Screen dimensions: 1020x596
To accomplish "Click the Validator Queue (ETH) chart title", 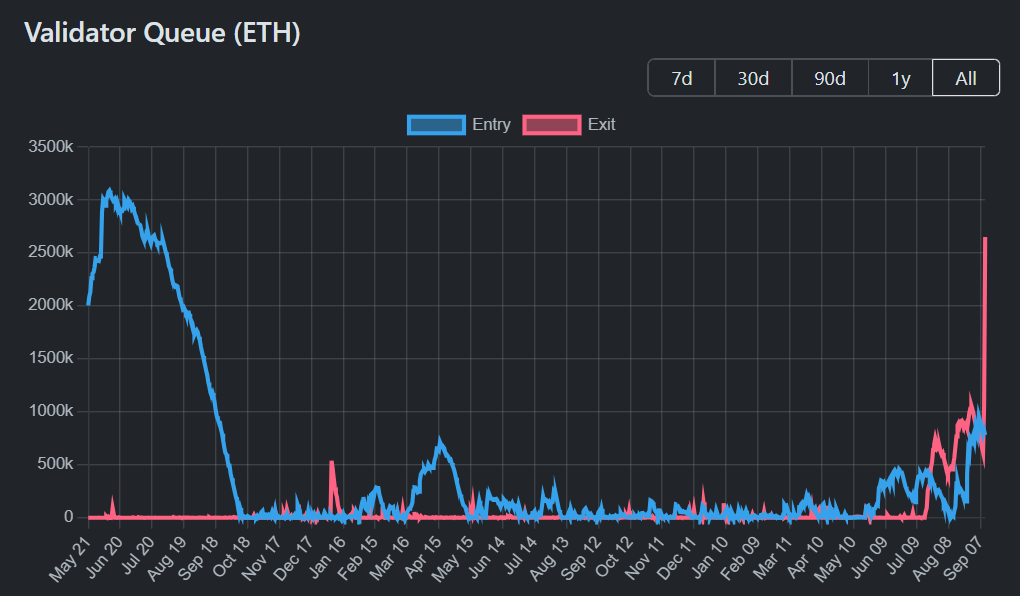I will click(x=163, y=32).
